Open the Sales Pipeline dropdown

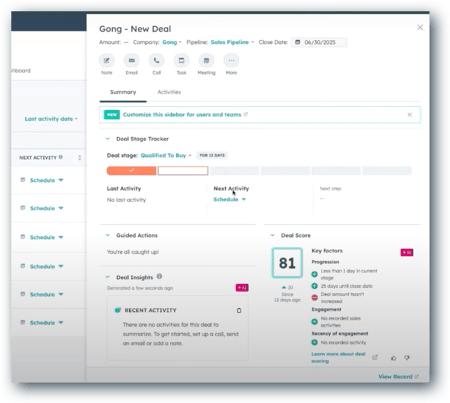click(x=232, y=42)
